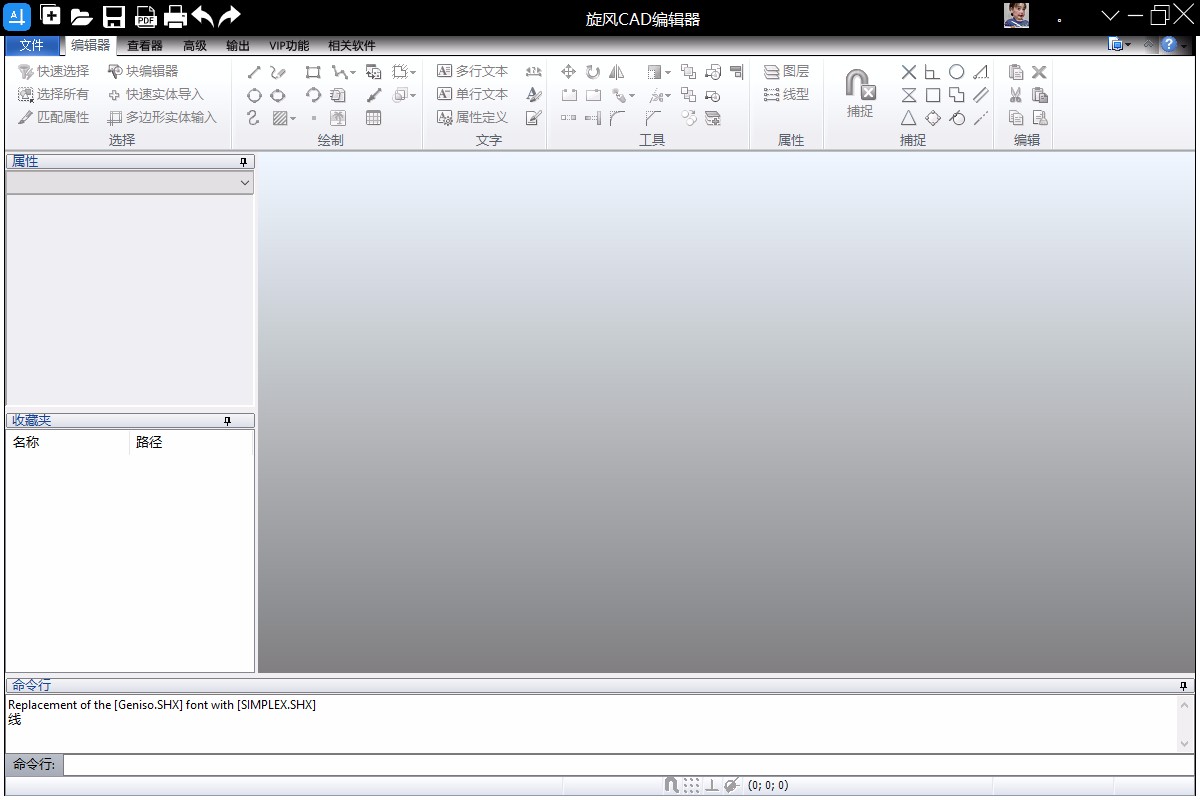Viewport: 1200px width, 800px height.
Task: Enable perpendicular snap icon
Action: [x=933, y=72]
